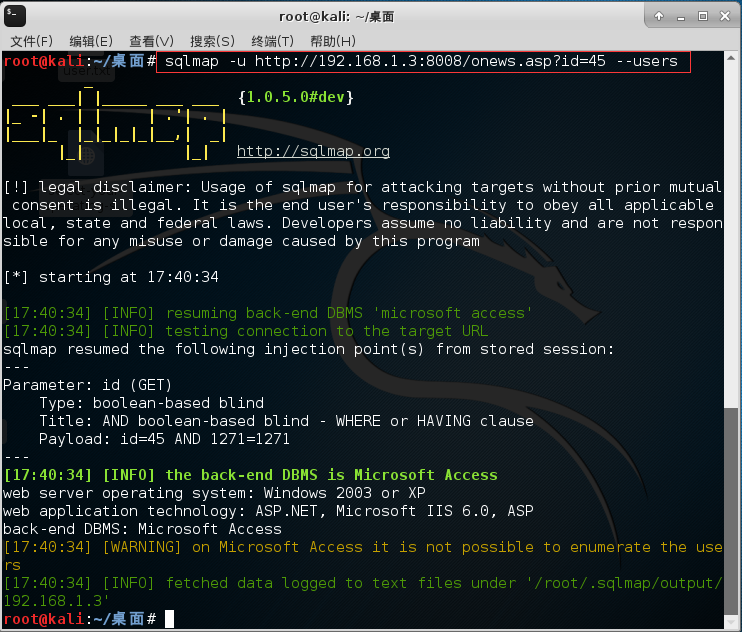Click the sqlmap command text with --users
742x632 pixels.
click(x=421, y=61)
